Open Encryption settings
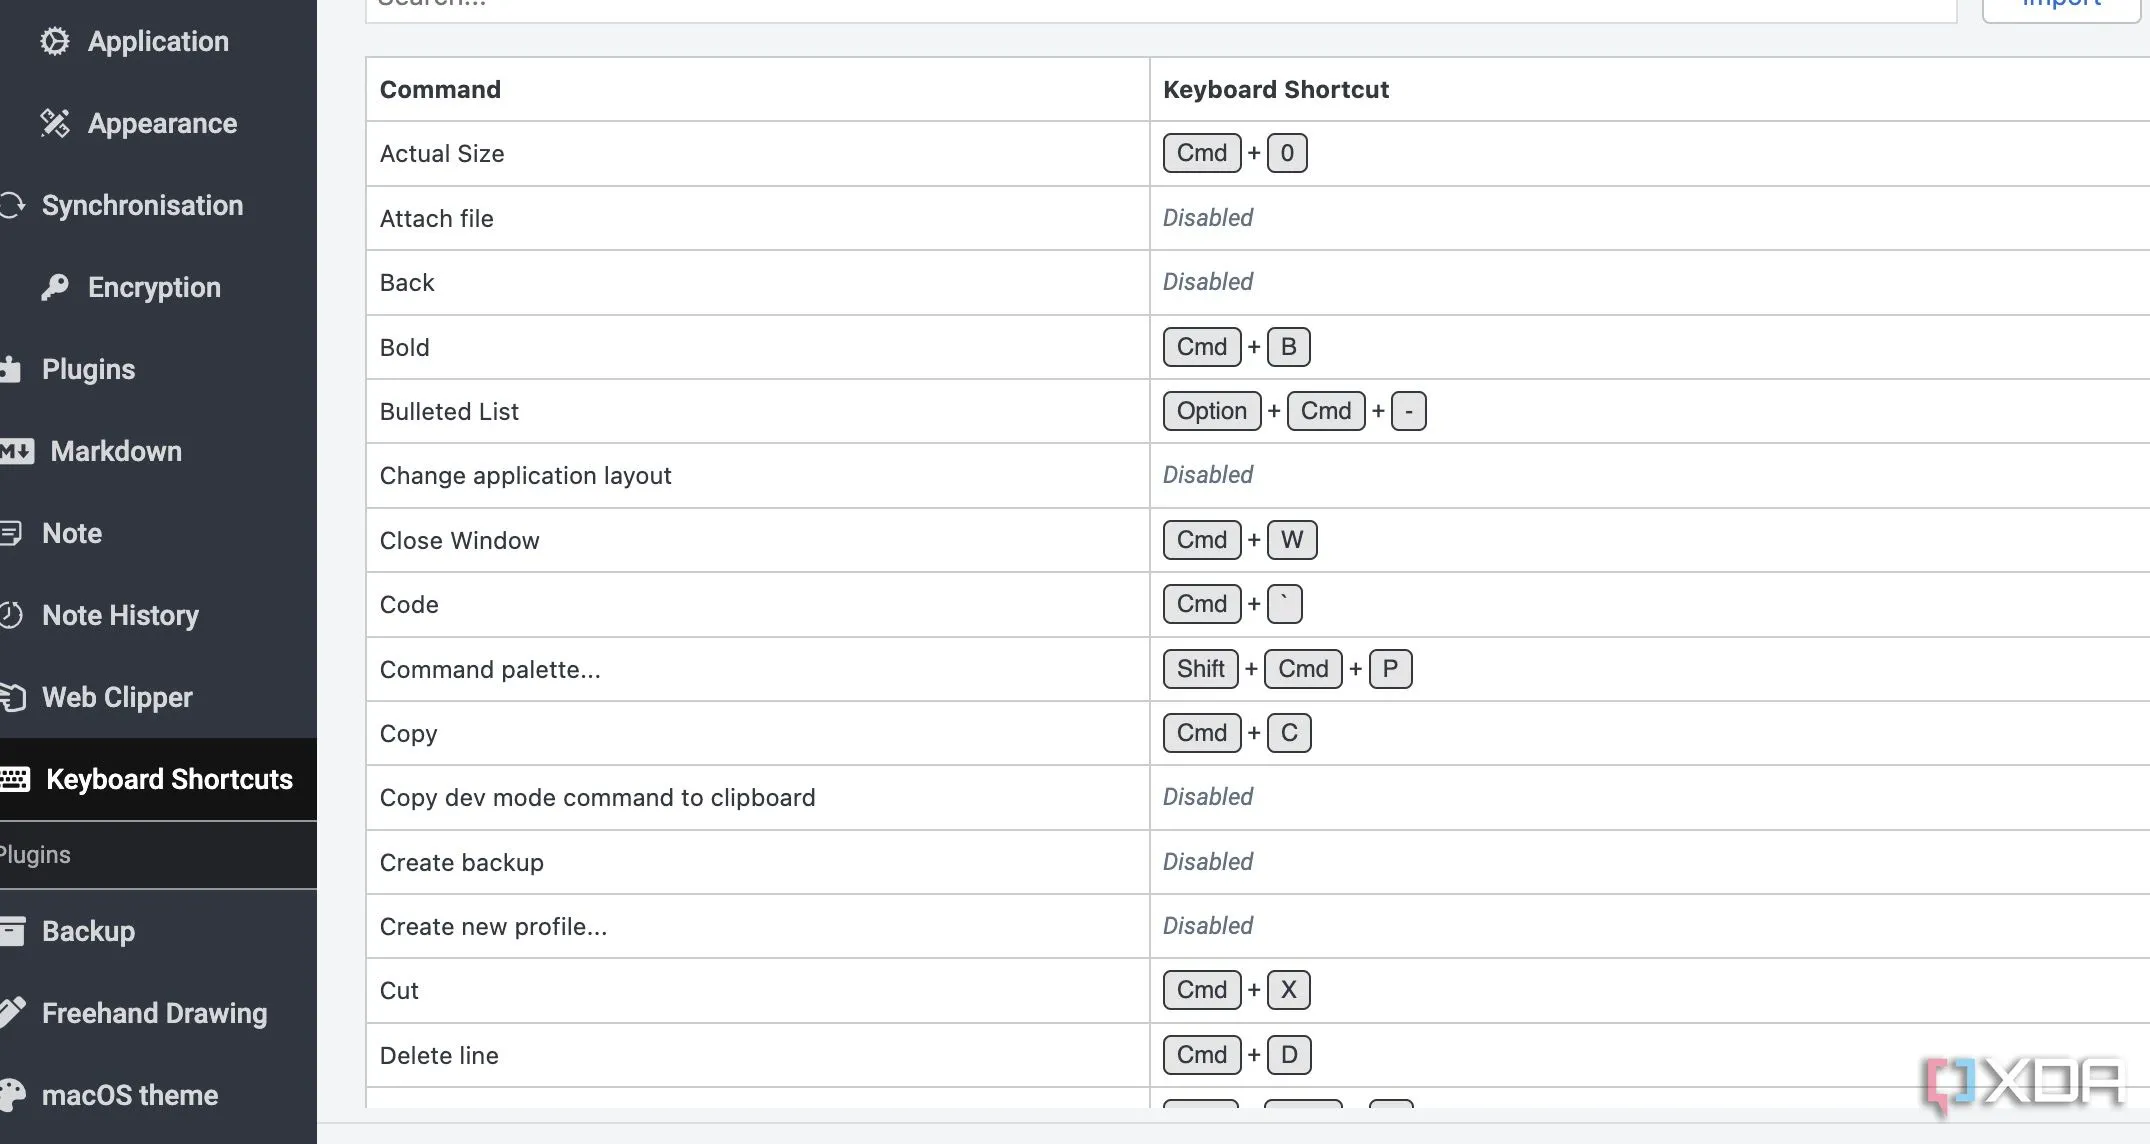This screenshot has width=2150, height=1144. tap(158, 287)
